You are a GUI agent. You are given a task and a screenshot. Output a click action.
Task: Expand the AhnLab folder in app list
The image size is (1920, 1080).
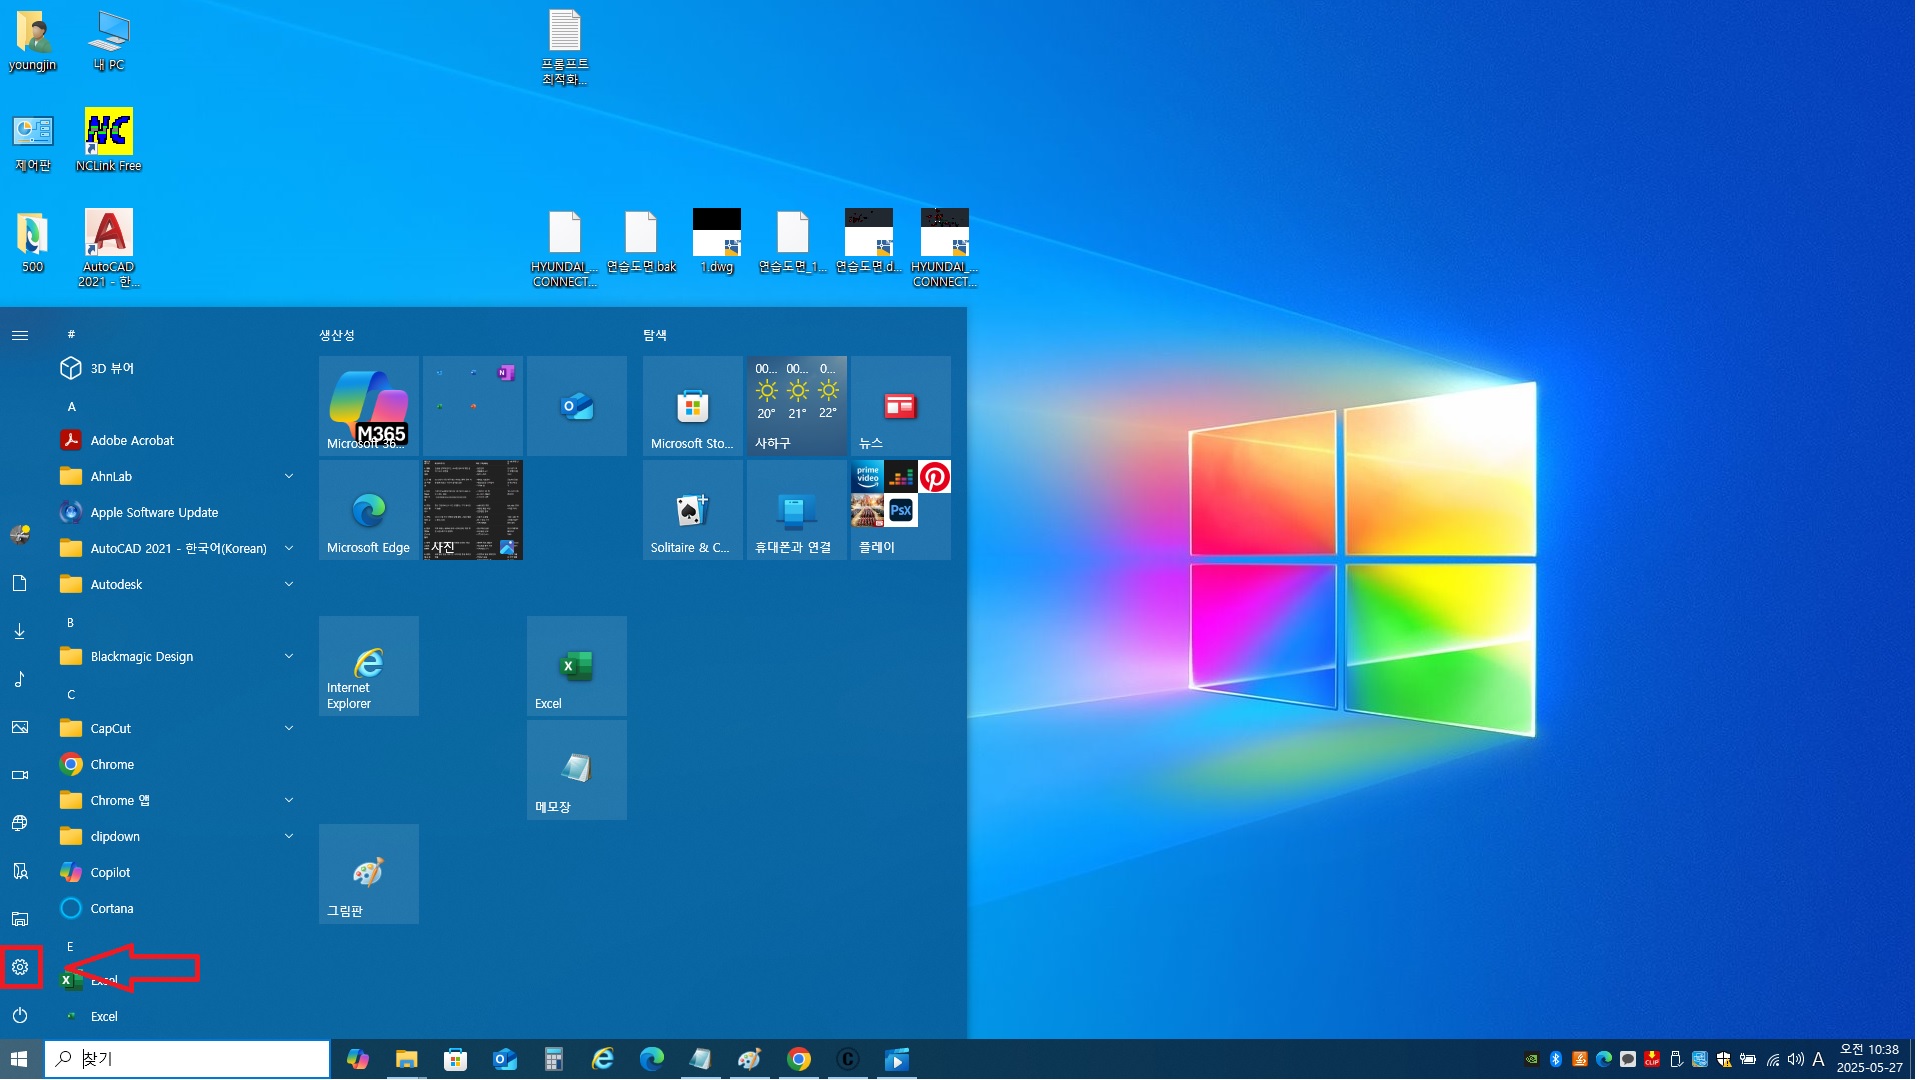[289, 476]
